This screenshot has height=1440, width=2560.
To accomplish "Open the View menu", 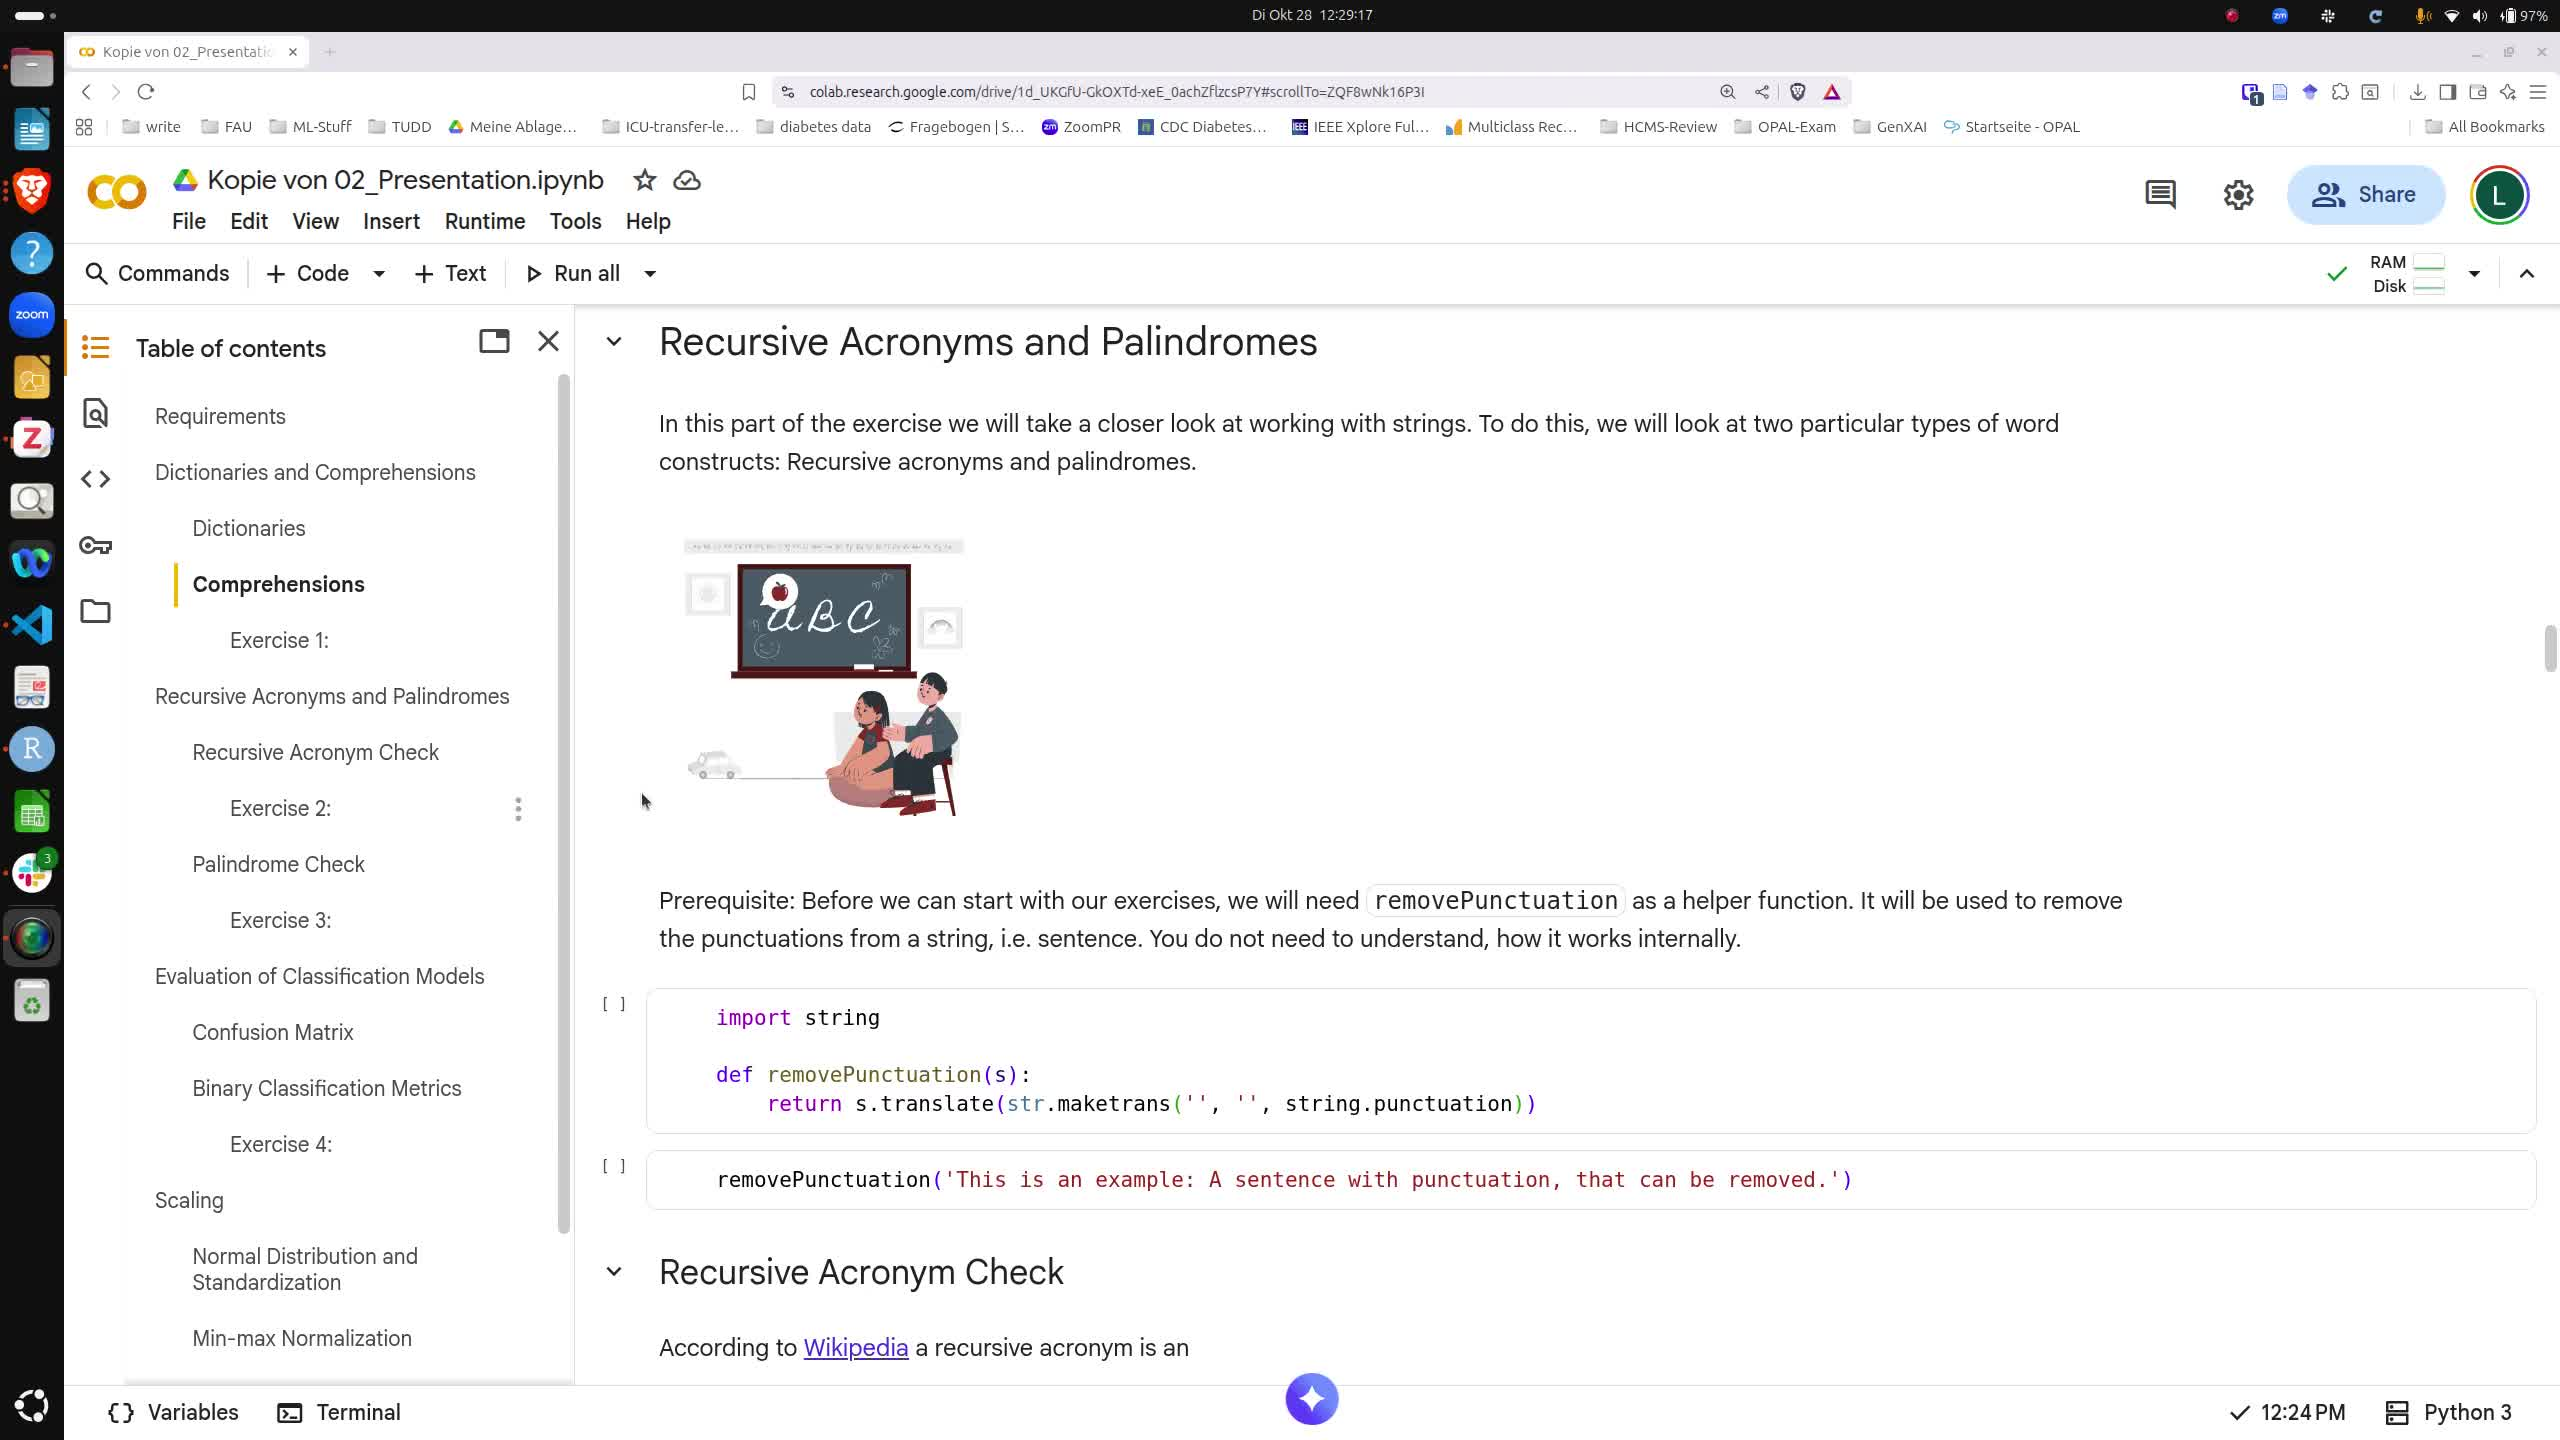I will (x=315, y=221).
